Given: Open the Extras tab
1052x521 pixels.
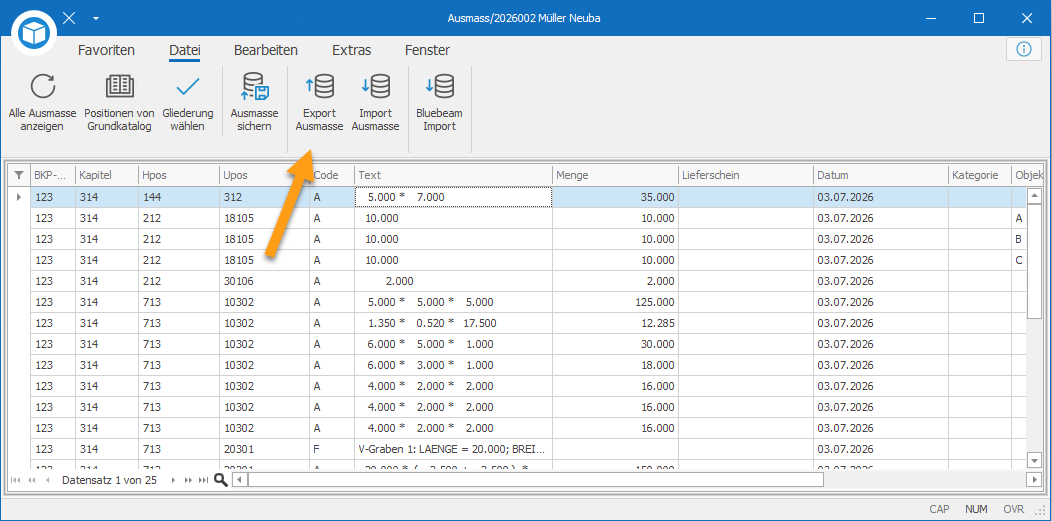Looking at the screenshot, I should click(x=352, y=50).
